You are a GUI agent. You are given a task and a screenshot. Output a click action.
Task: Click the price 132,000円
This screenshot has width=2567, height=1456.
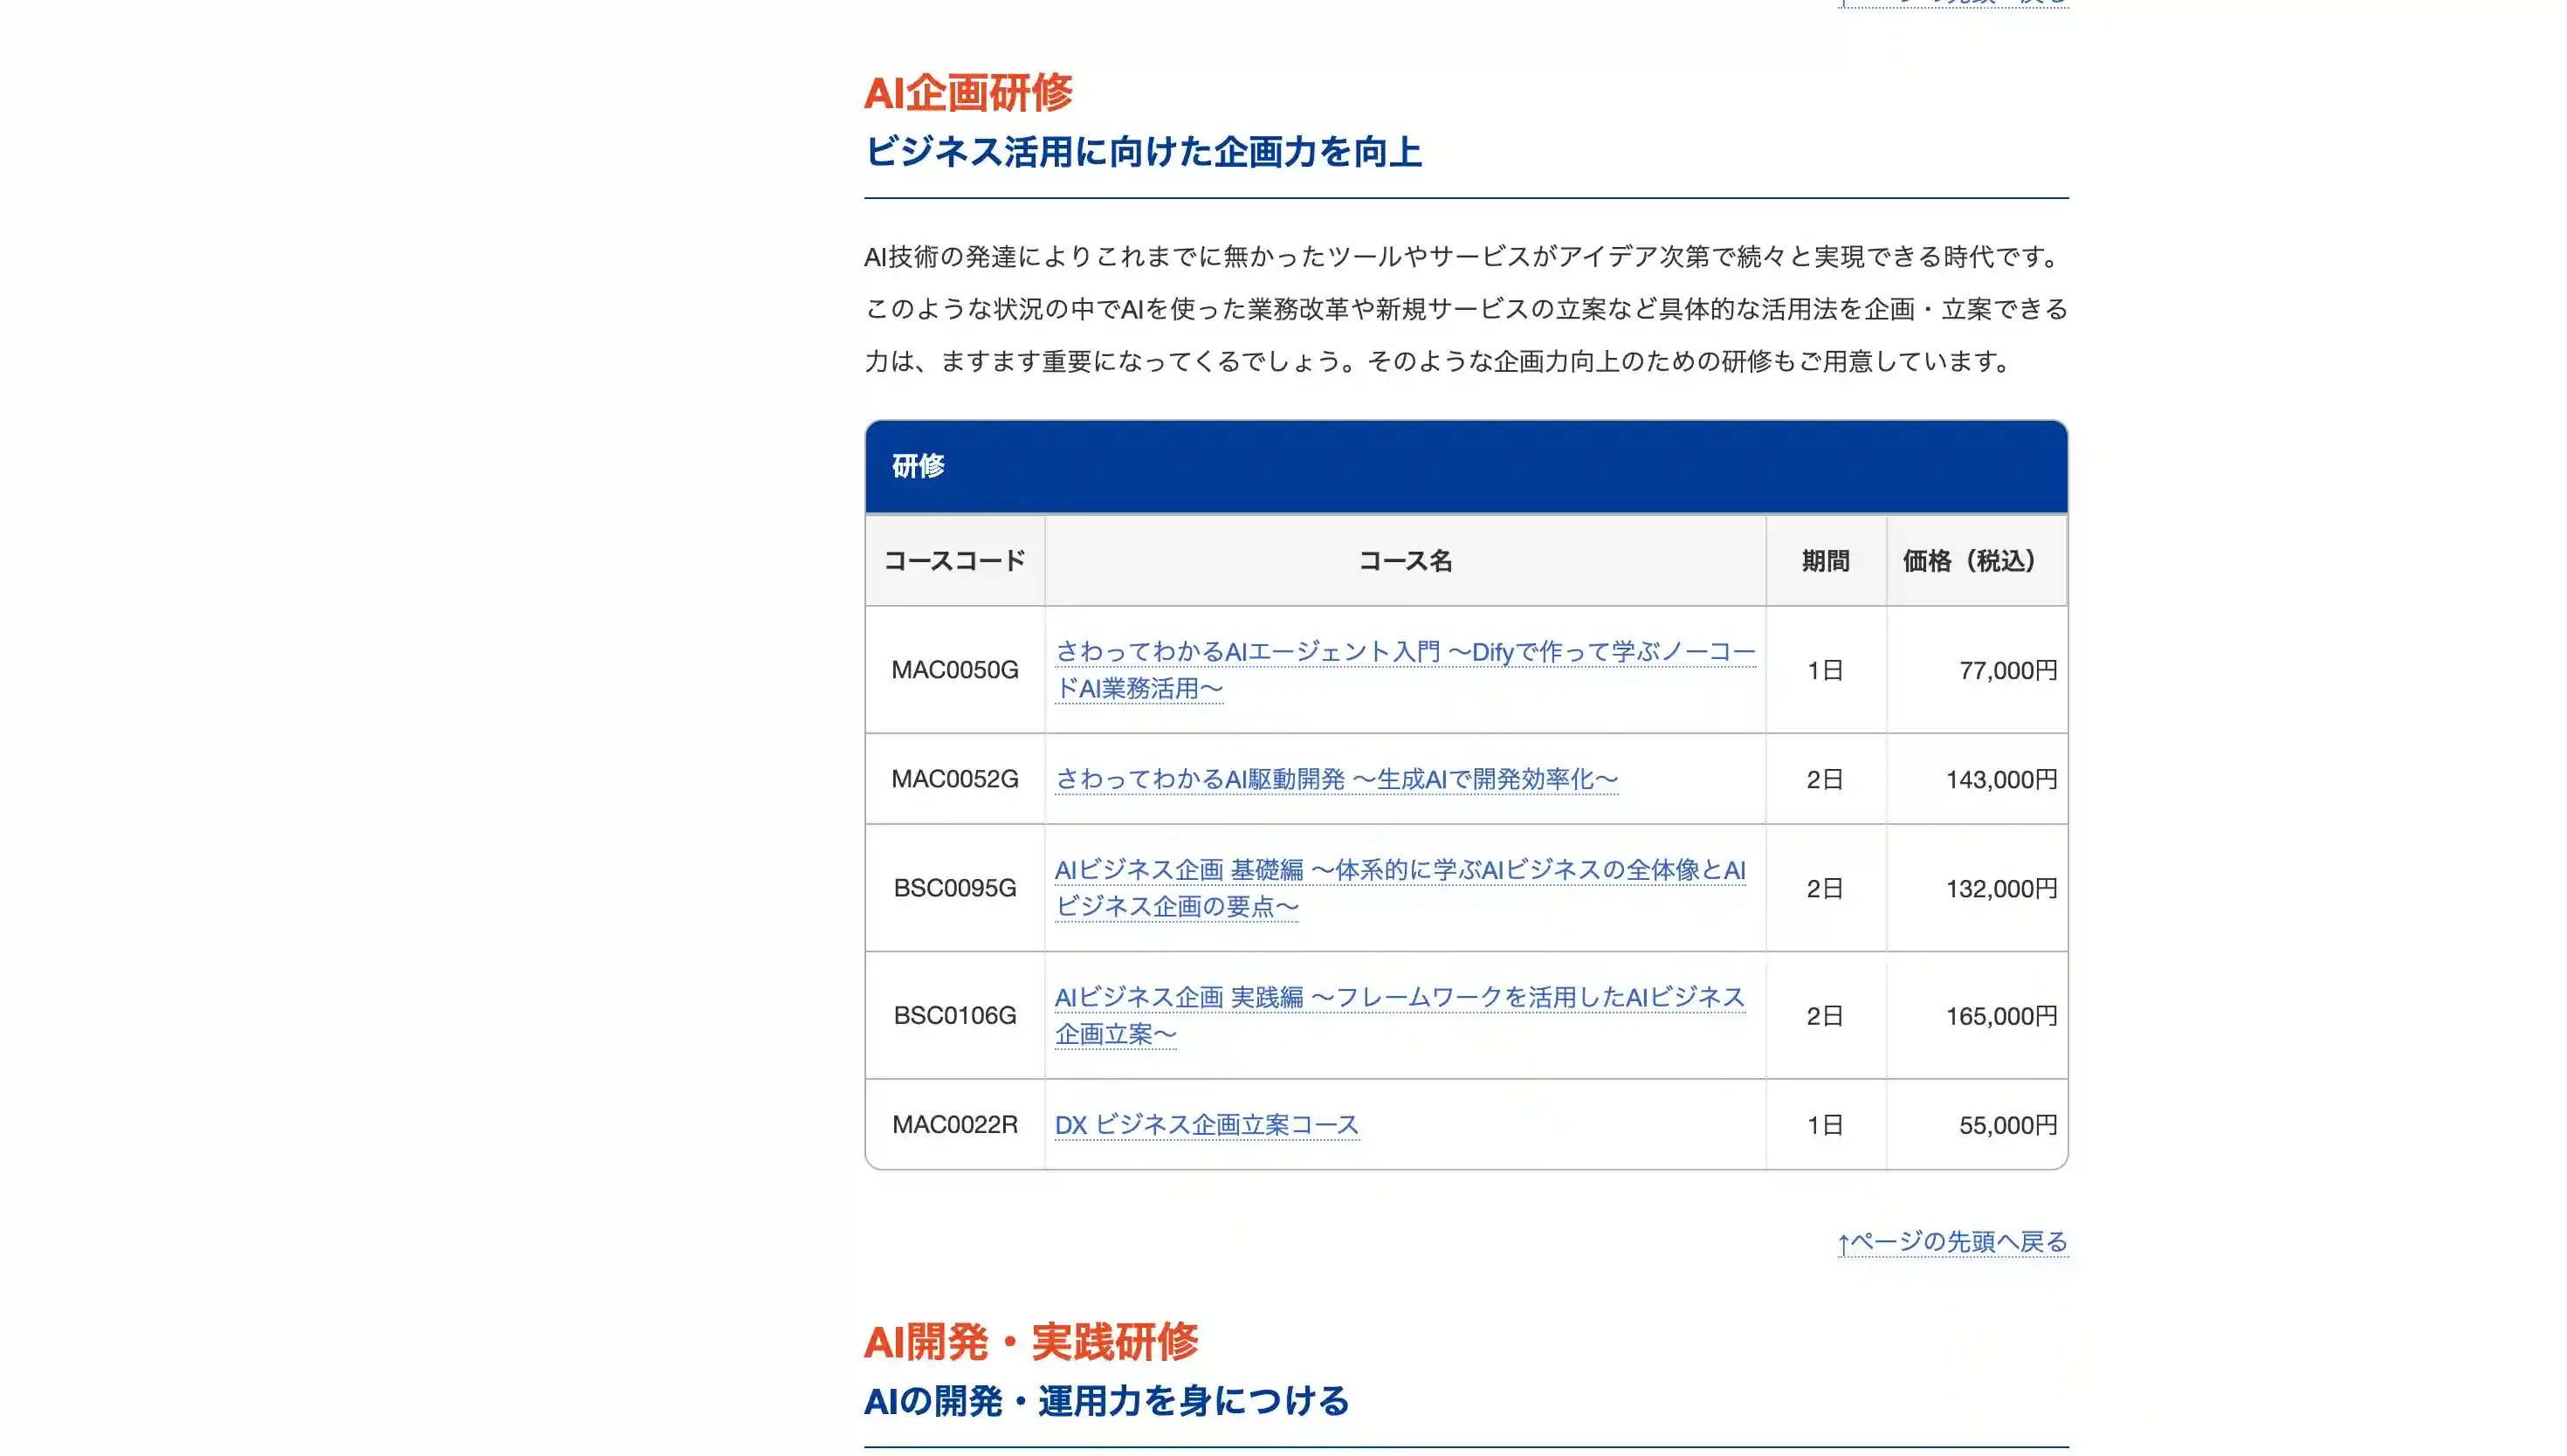[2001, 888]
